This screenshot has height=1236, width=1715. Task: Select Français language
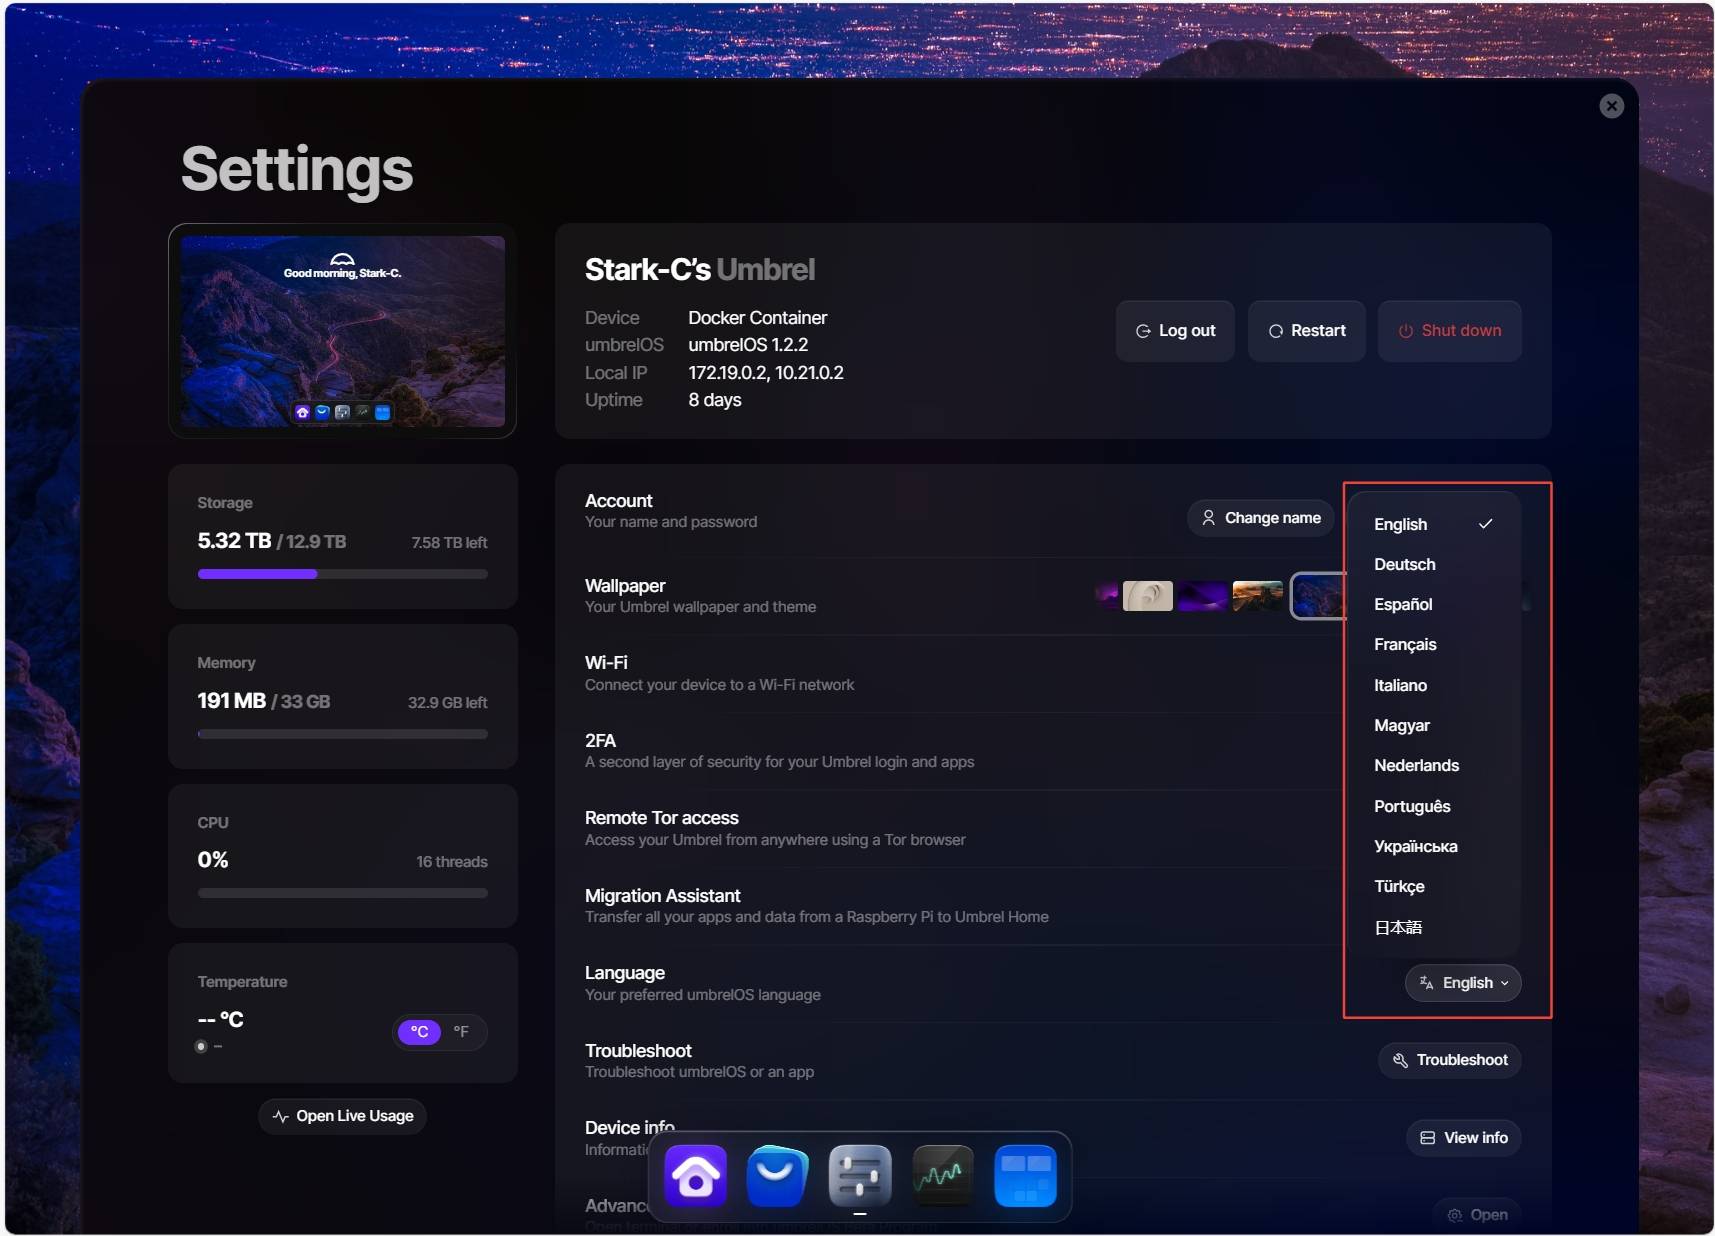[1433, 645]
